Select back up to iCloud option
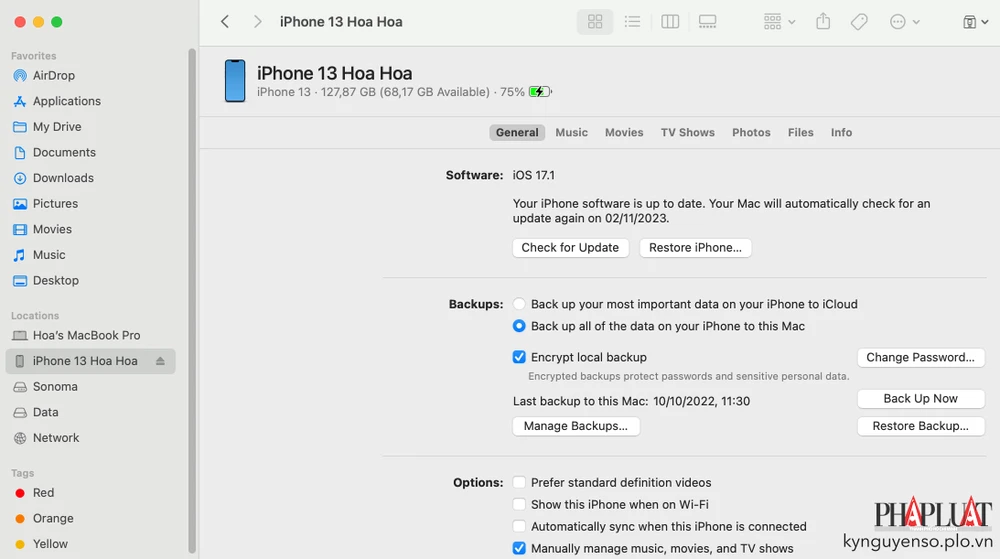Screen dimensions: 1000x559 click(x=519, y=304)
